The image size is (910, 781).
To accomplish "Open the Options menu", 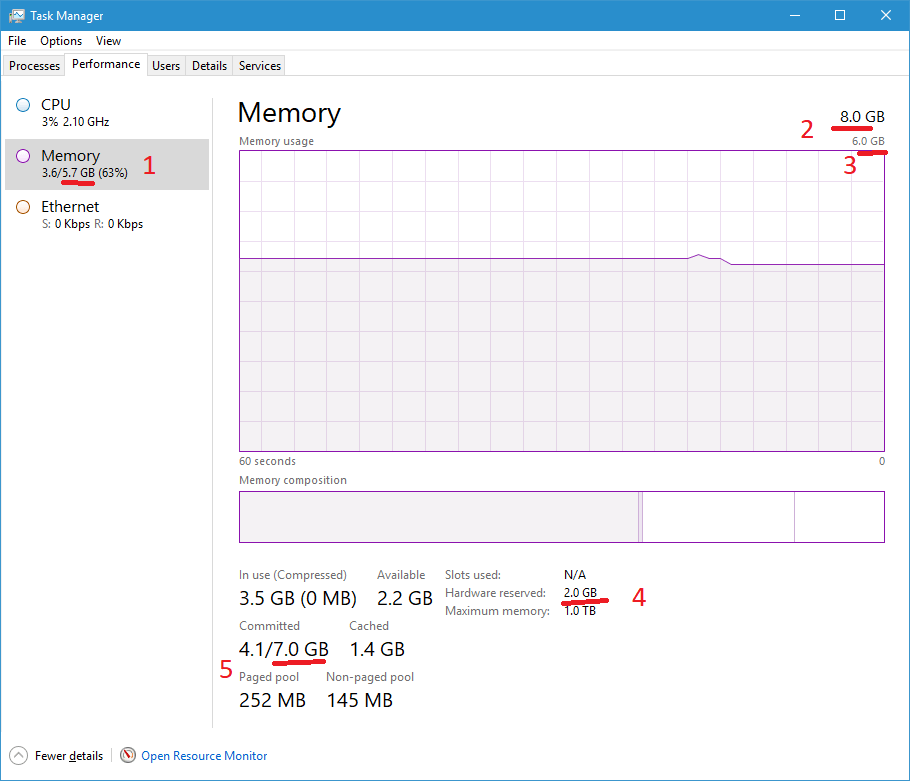I will [x=60, y=41].
